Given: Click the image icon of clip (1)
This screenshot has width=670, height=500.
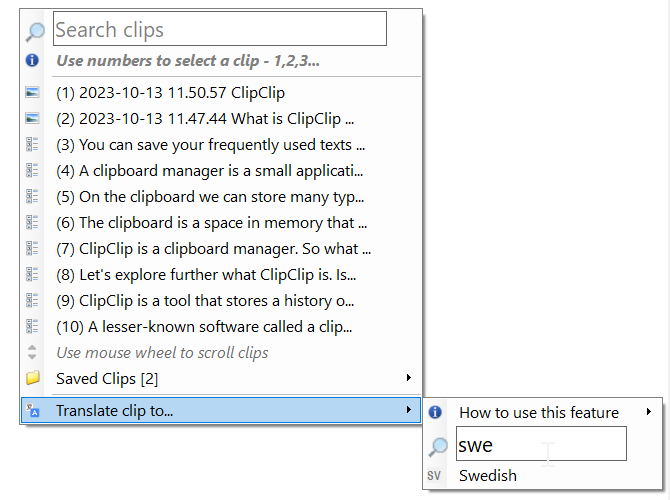Looking at the screenshot, I should tap(32, 92).
